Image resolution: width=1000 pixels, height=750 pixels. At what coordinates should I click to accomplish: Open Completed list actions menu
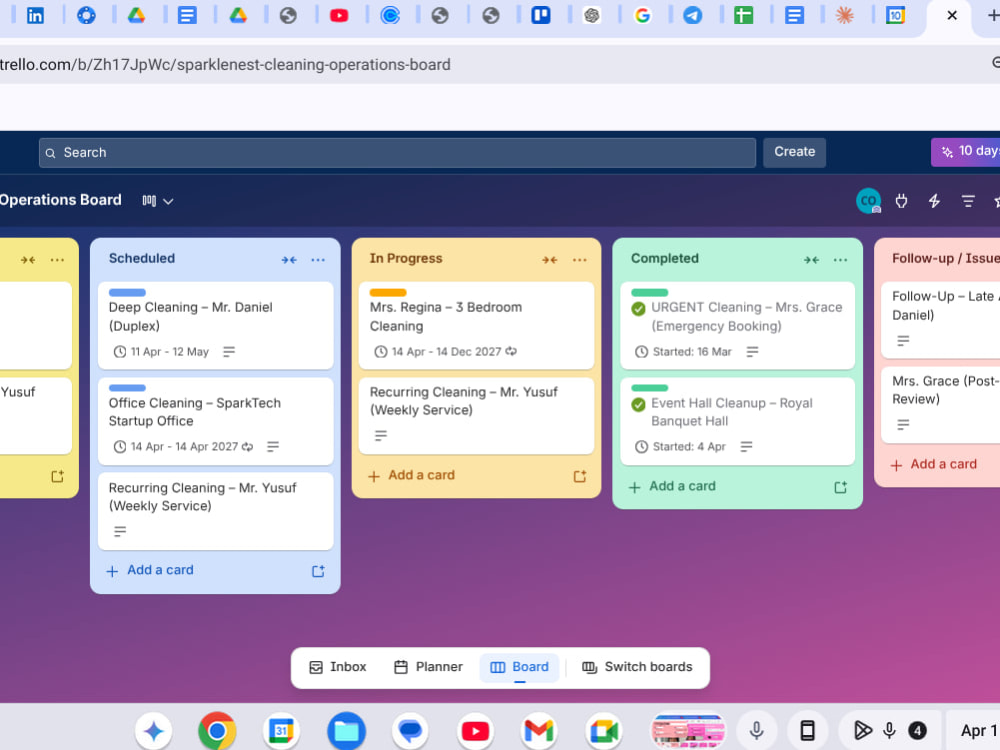coord(840,260)
